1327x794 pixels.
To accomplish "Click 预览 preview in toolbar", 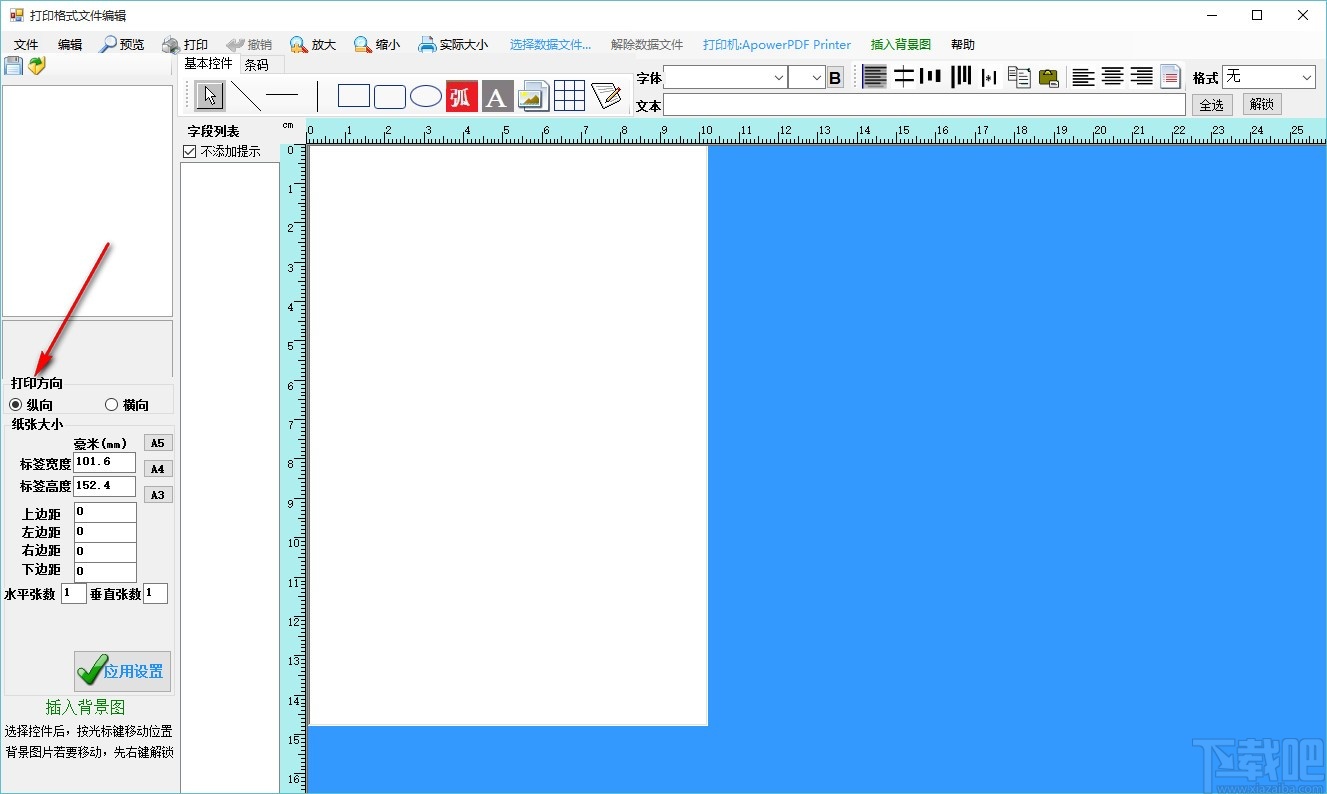I will tap(122, 45).
